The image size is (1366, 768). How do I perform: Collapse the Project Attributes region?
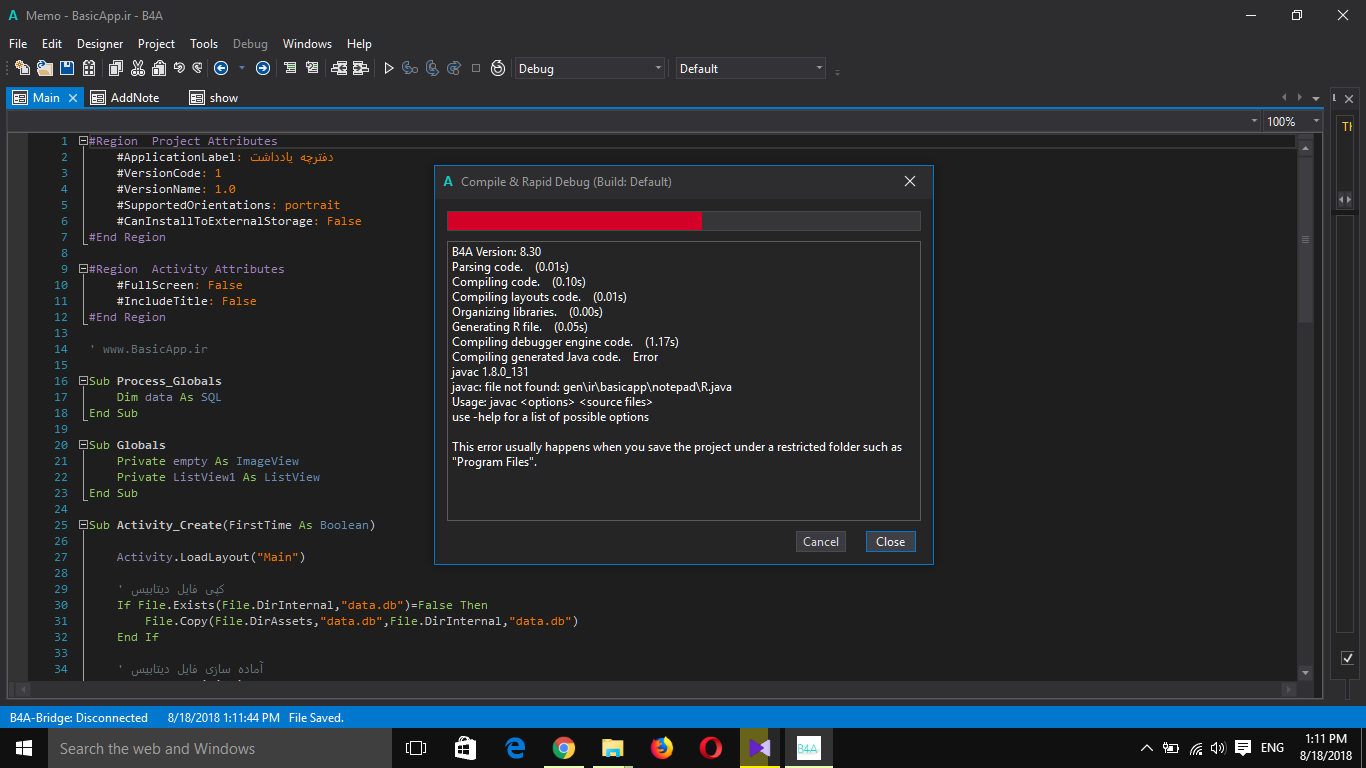(x=83, y=141)
